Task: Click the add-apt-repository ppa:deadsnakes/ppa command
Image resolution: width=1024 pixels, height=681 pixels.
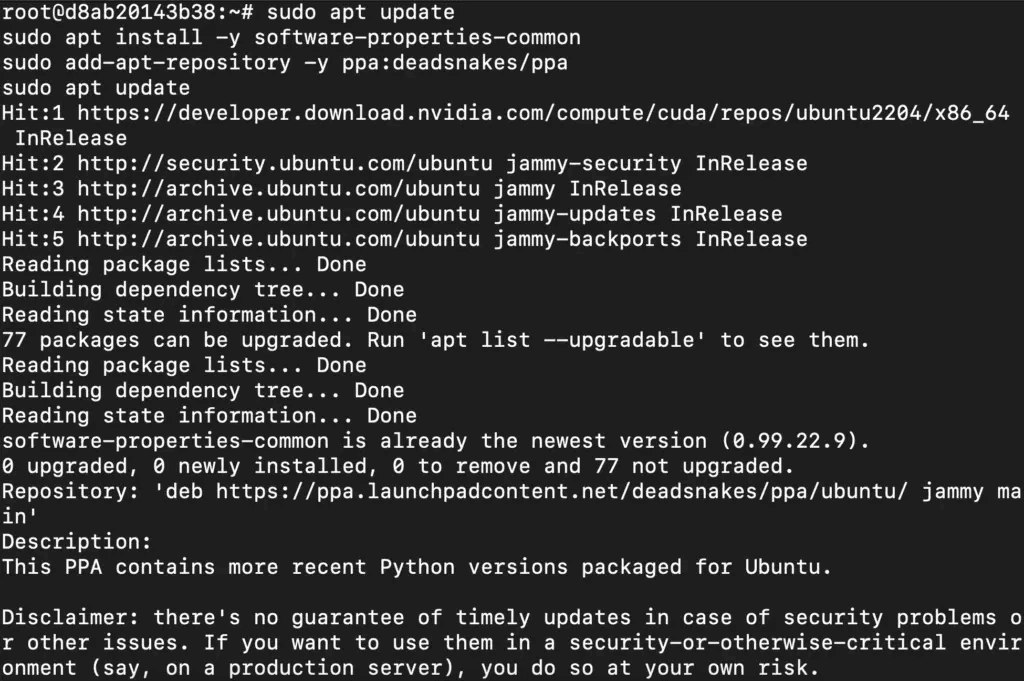Action: click(285, 63)
